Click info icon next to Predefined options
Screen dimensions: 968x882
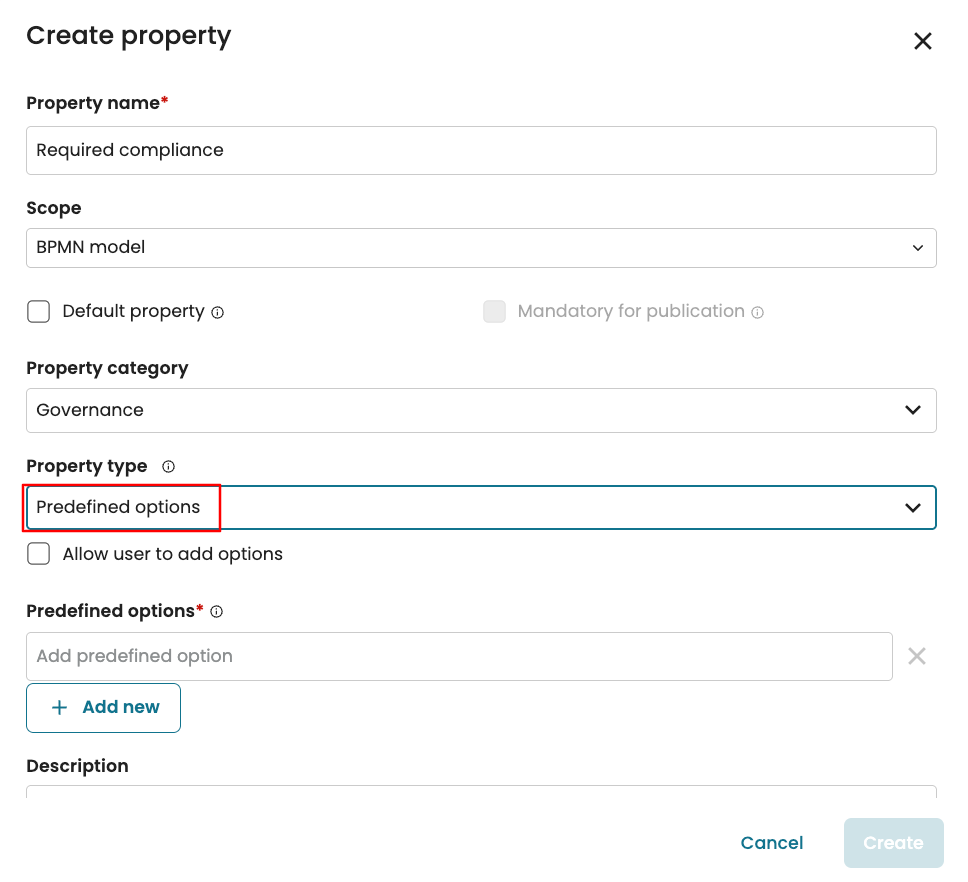(x=217, y=611)
